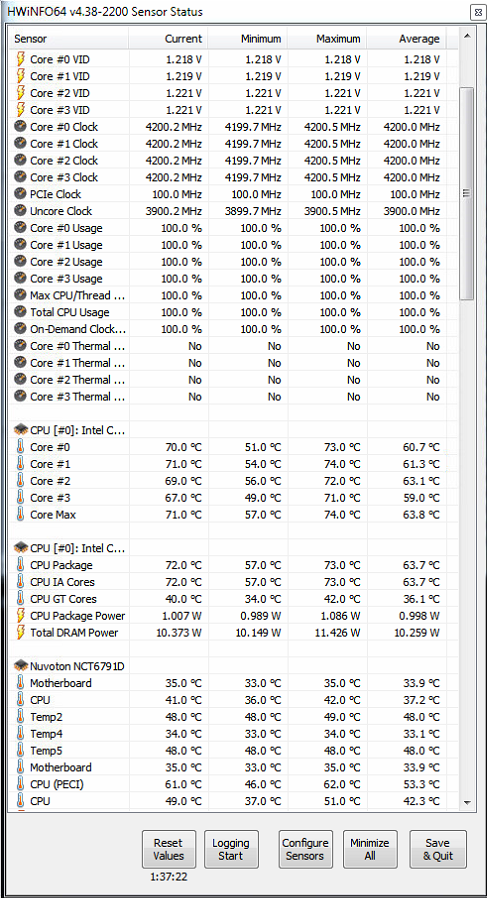
Task: Click the lightning icon beside Core #0 VID
Action: click(21, 59)
